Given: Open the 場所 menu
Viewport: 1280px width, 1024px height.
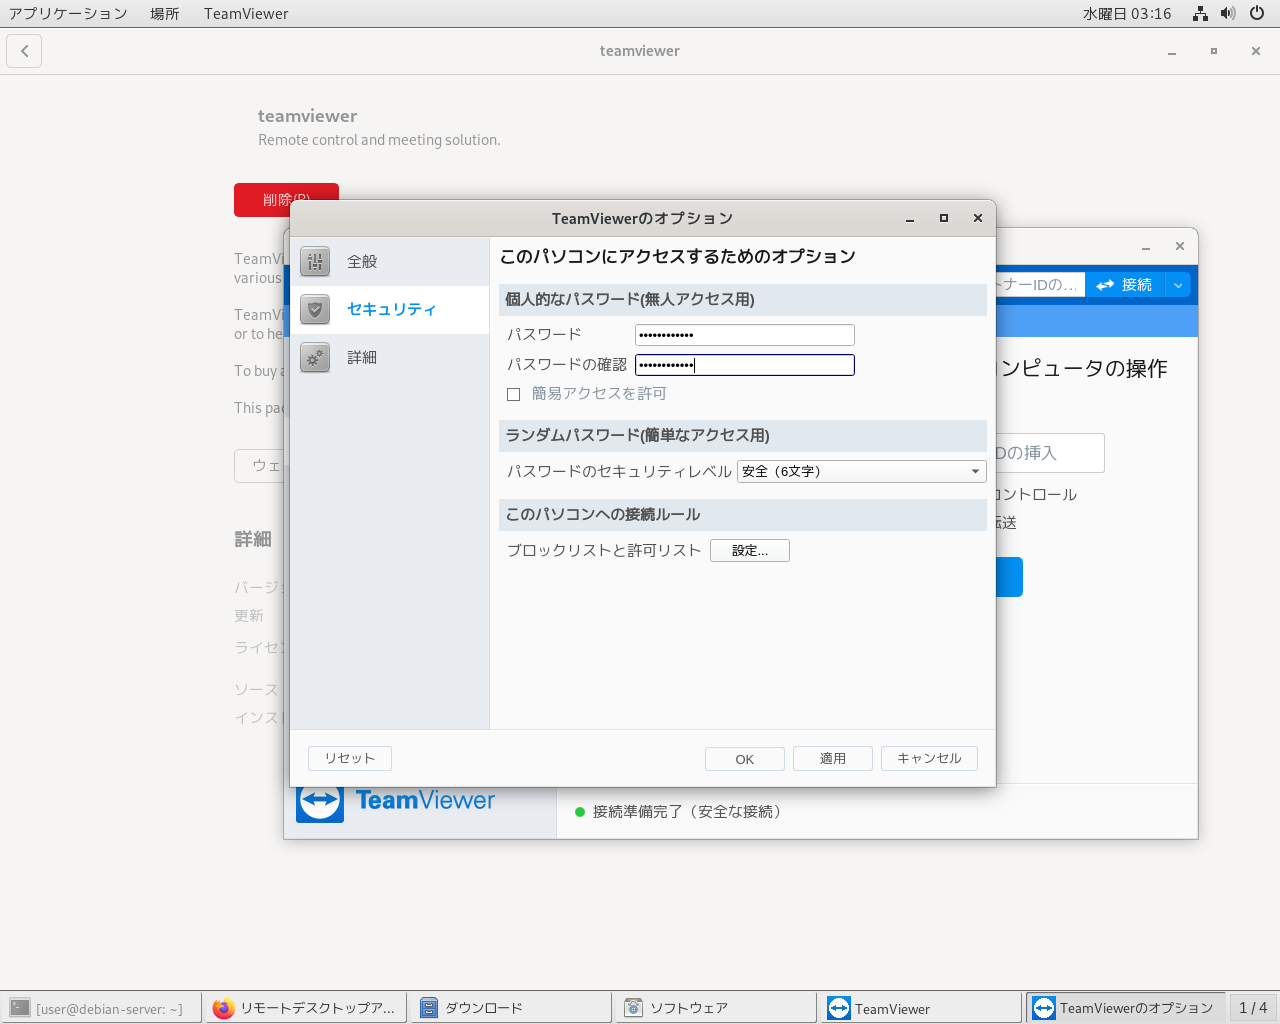Looking at the screenshot, I should [165, 14].
